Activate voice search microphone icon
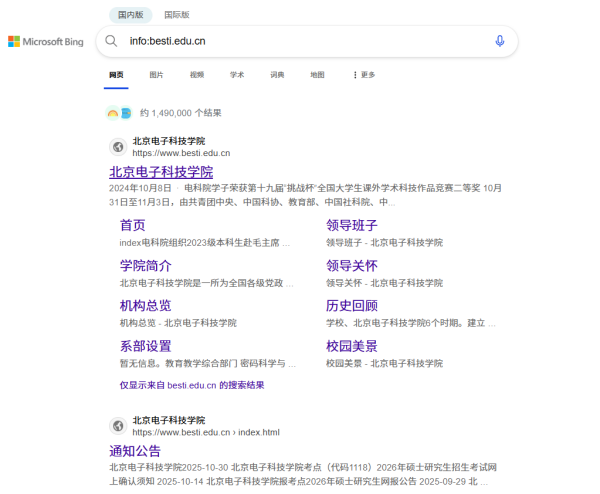600x494 pixels. [x=499, y=41]
